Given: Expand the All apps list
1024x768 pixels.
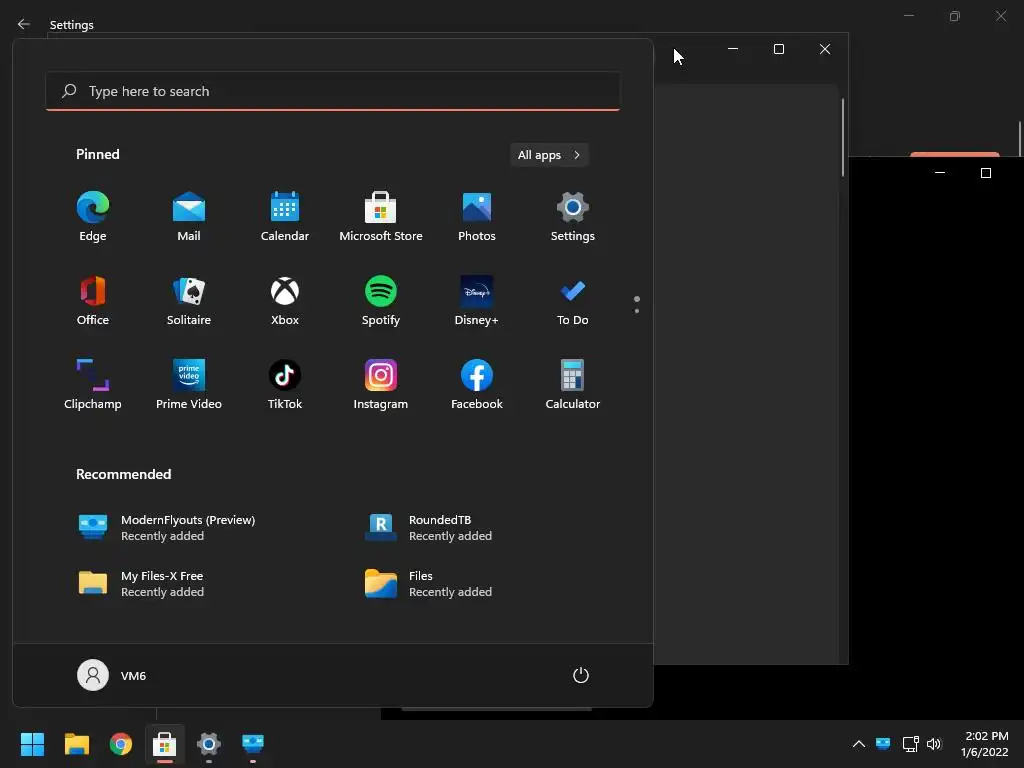Looking at the screenshot, I should [549, 155].
